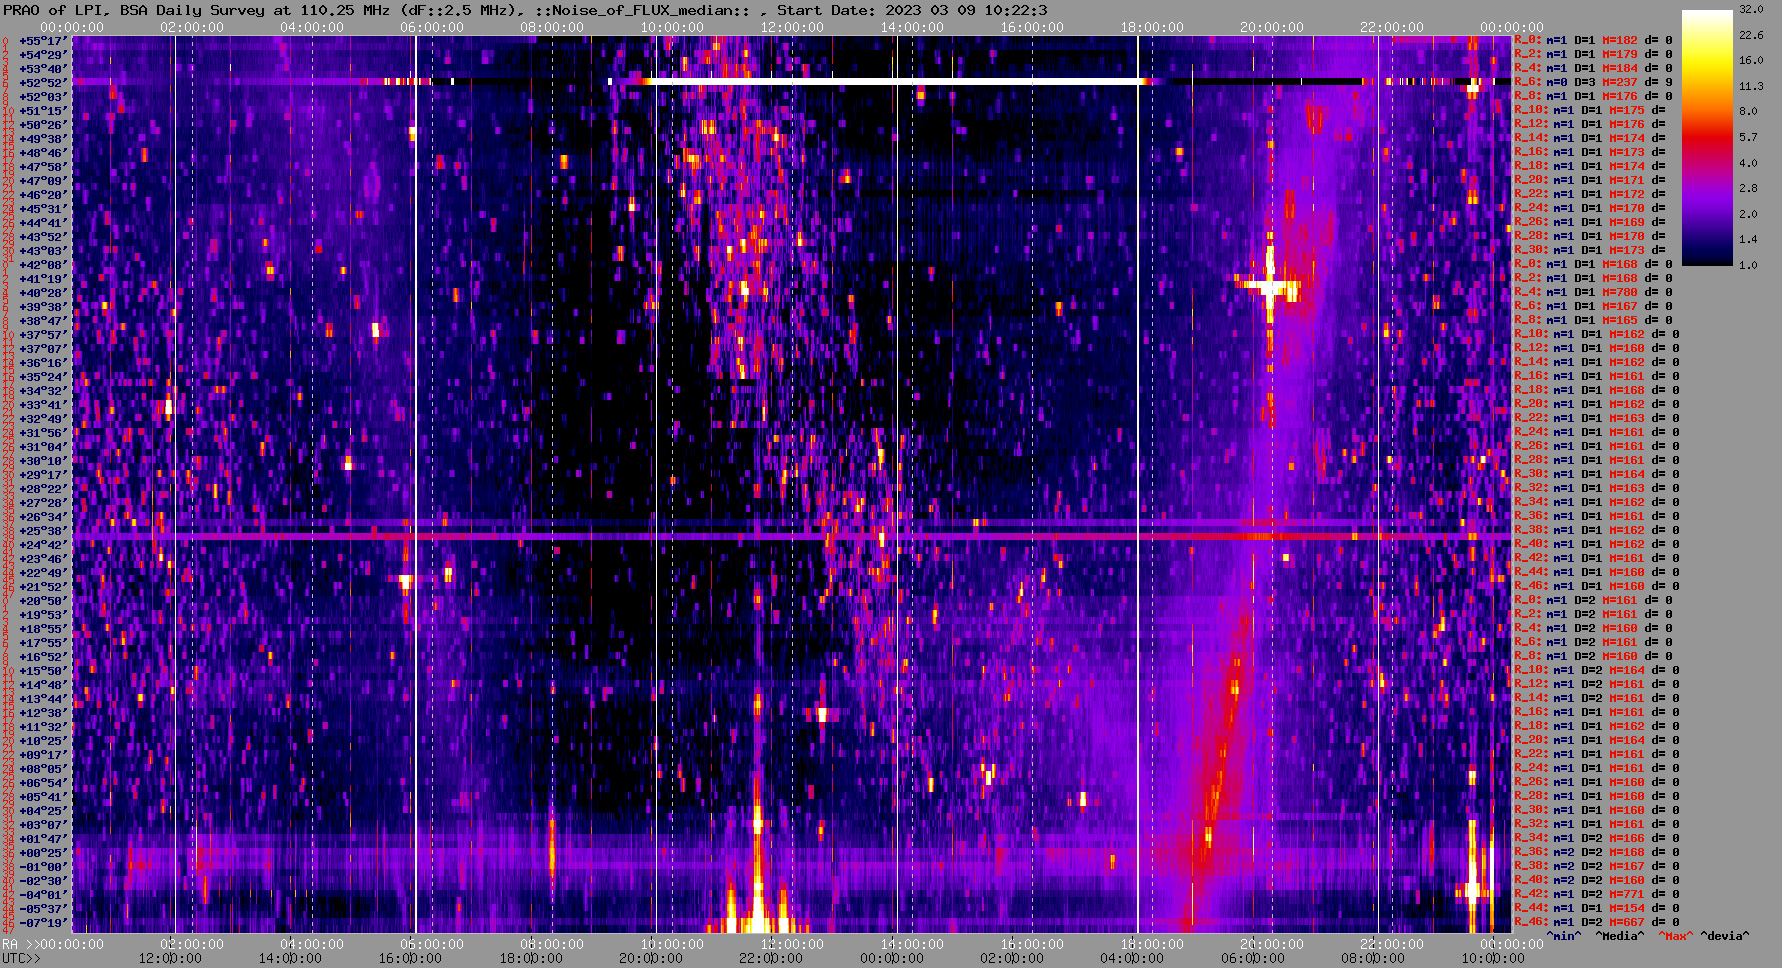Click the 22.6 color scale label
Screen dimensions: 1782x968
1751,35
